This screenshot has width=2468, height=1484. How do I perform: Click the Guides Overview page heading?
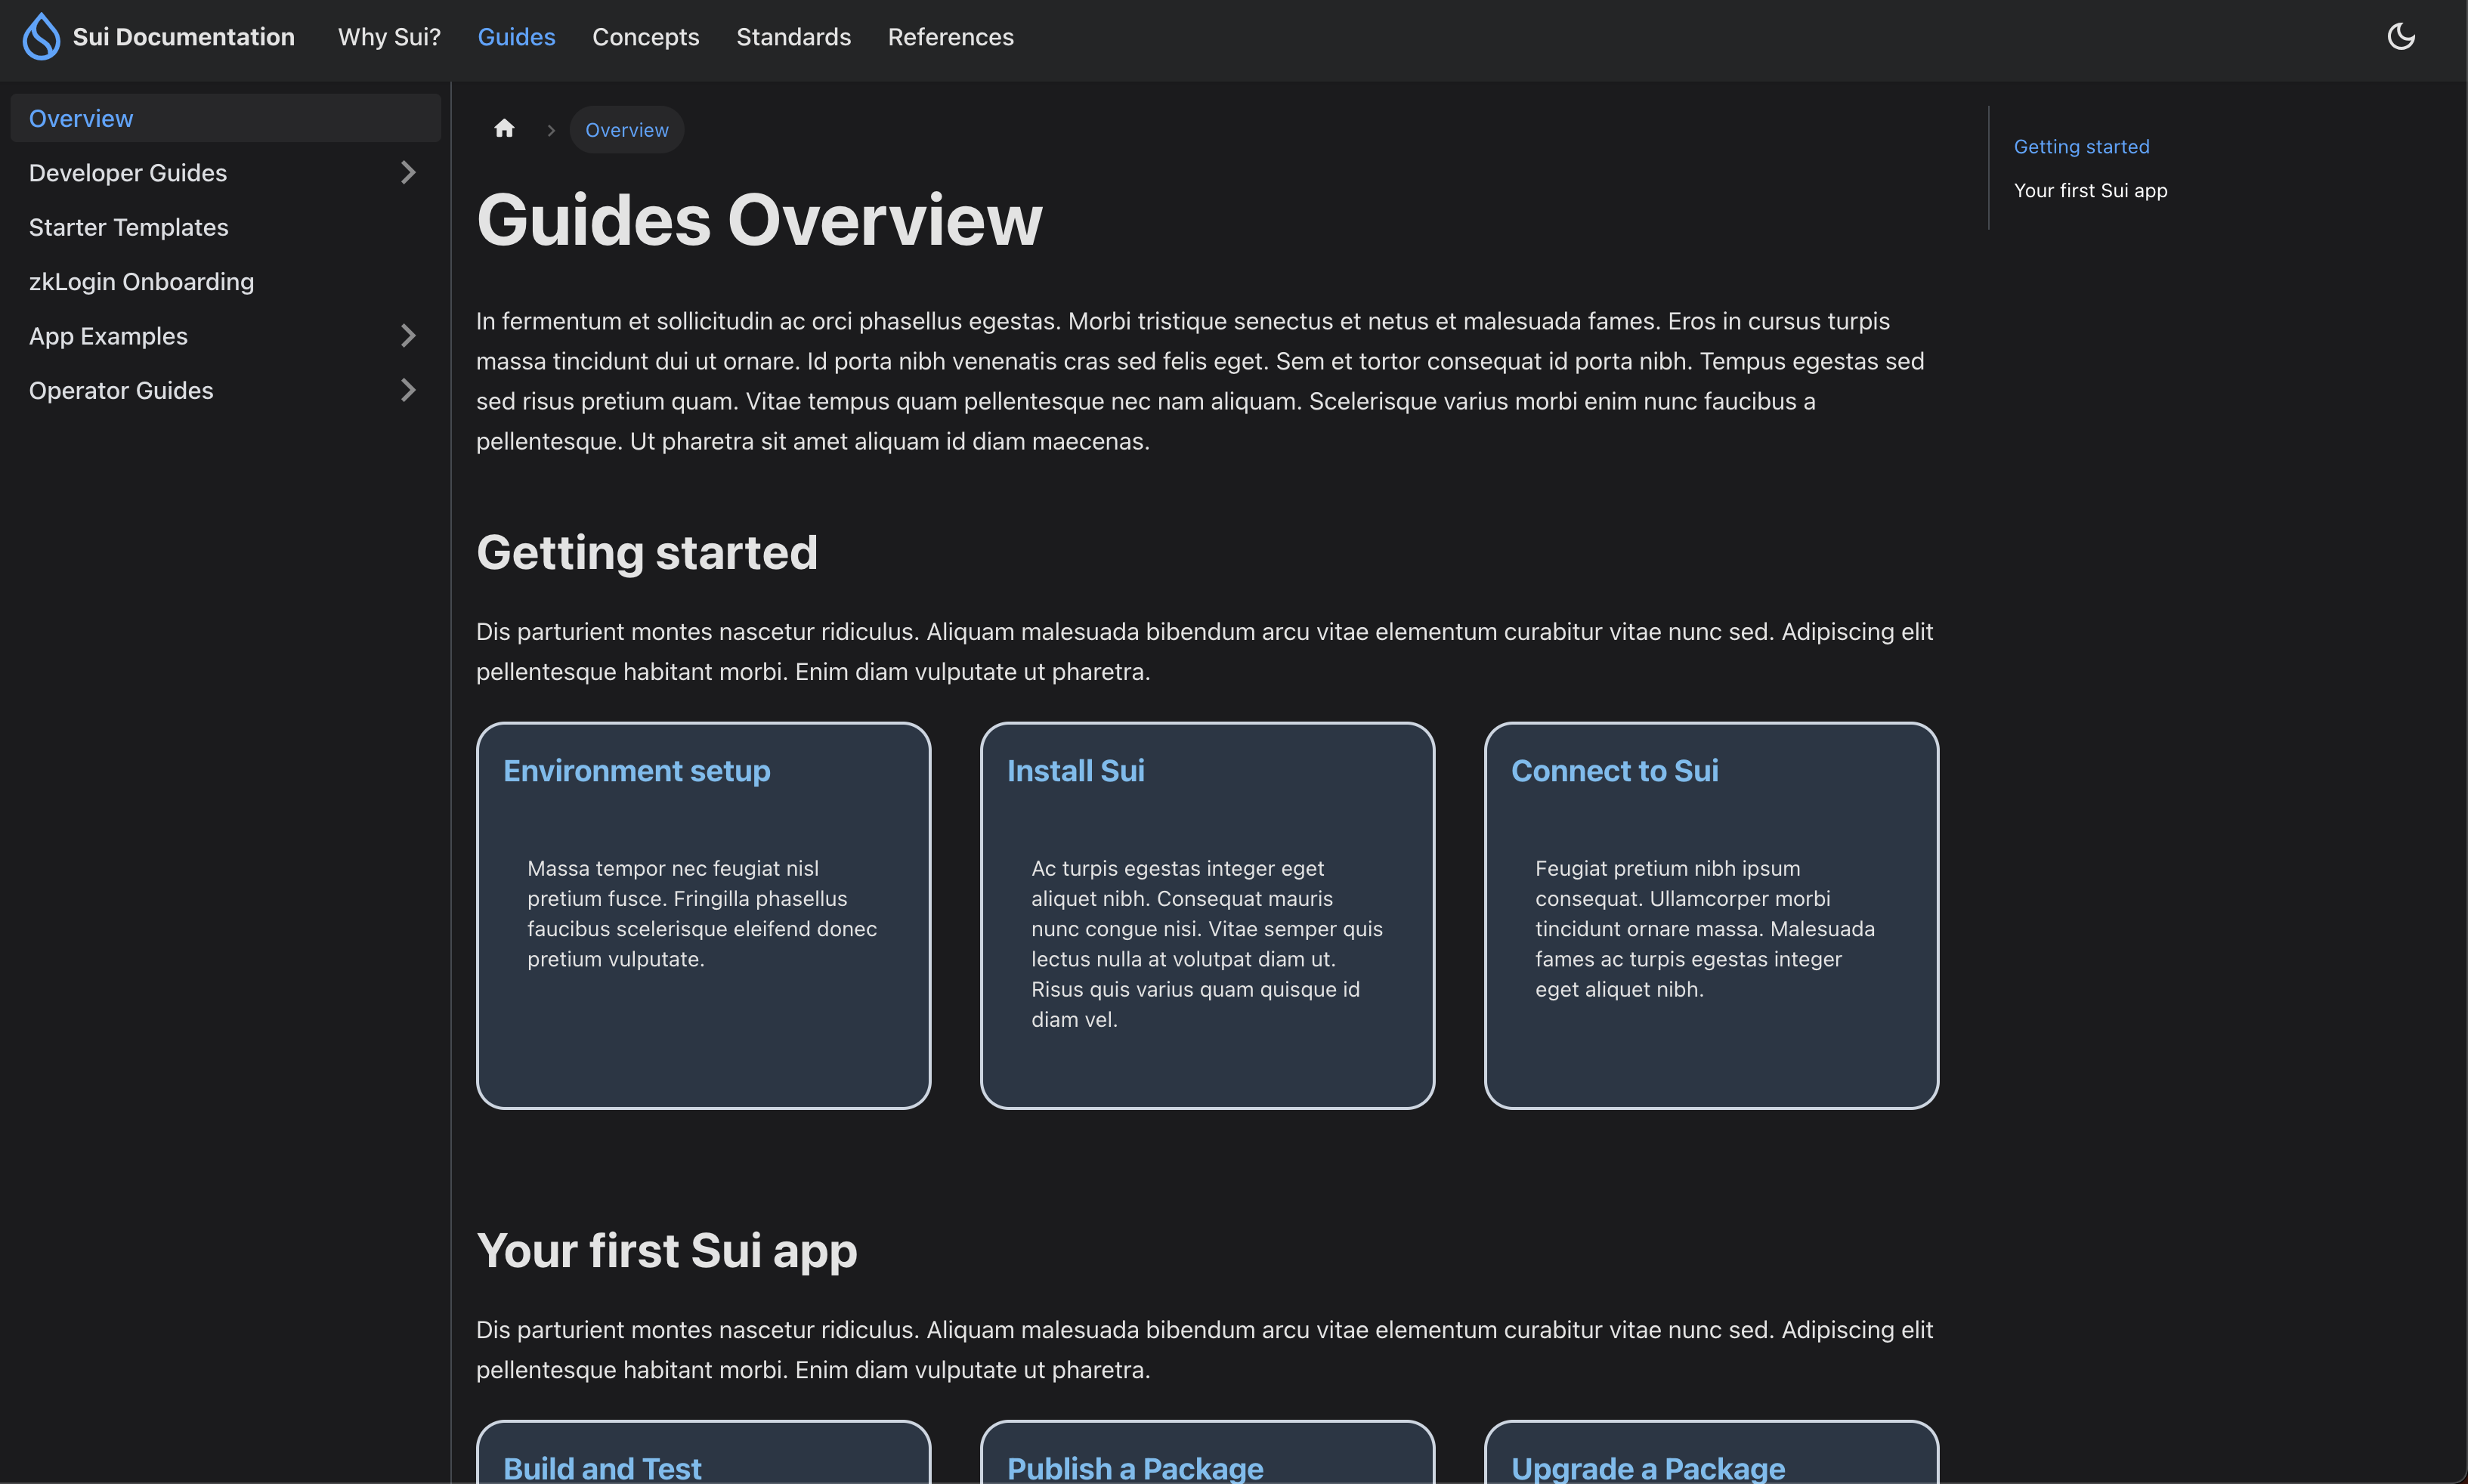tap(759, 220)
